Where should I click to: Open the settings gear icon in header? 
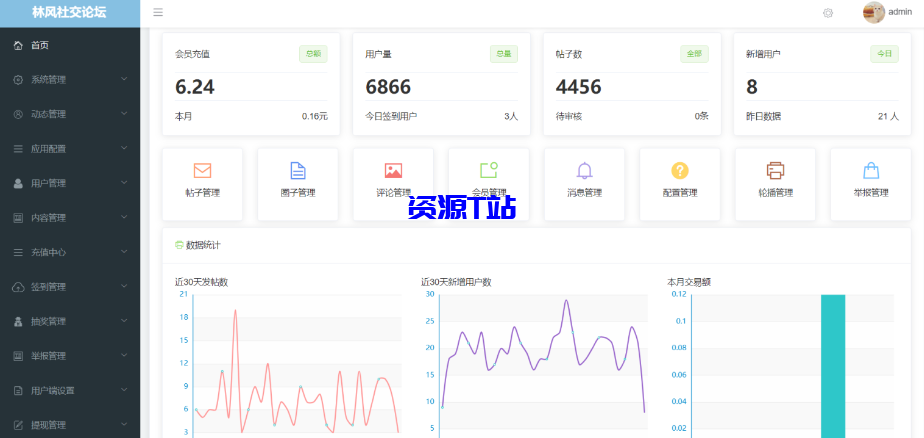point(828,13)
